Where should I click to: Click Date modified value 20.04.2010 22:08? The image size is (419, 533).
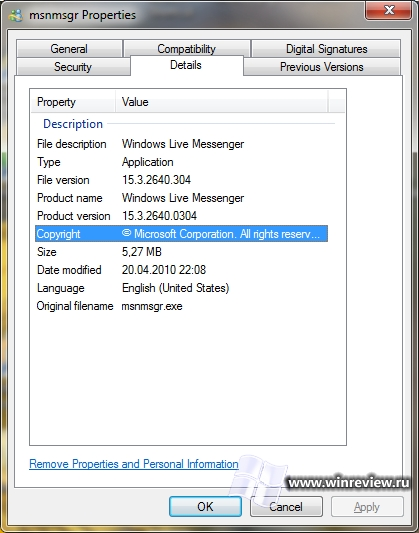164,270
